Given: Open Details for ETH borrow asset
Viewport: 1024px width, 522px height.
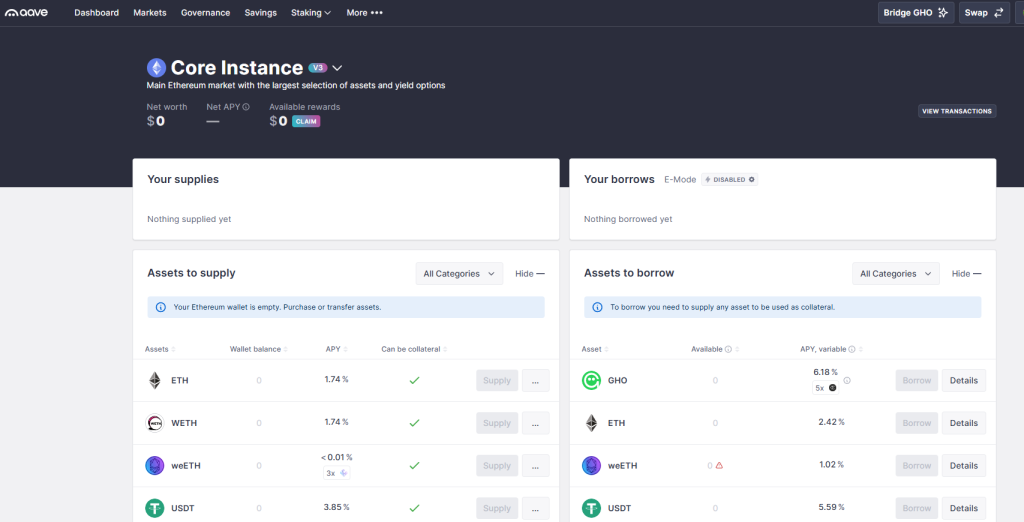Looking at the screenshot, I should (x=963, y=423).
